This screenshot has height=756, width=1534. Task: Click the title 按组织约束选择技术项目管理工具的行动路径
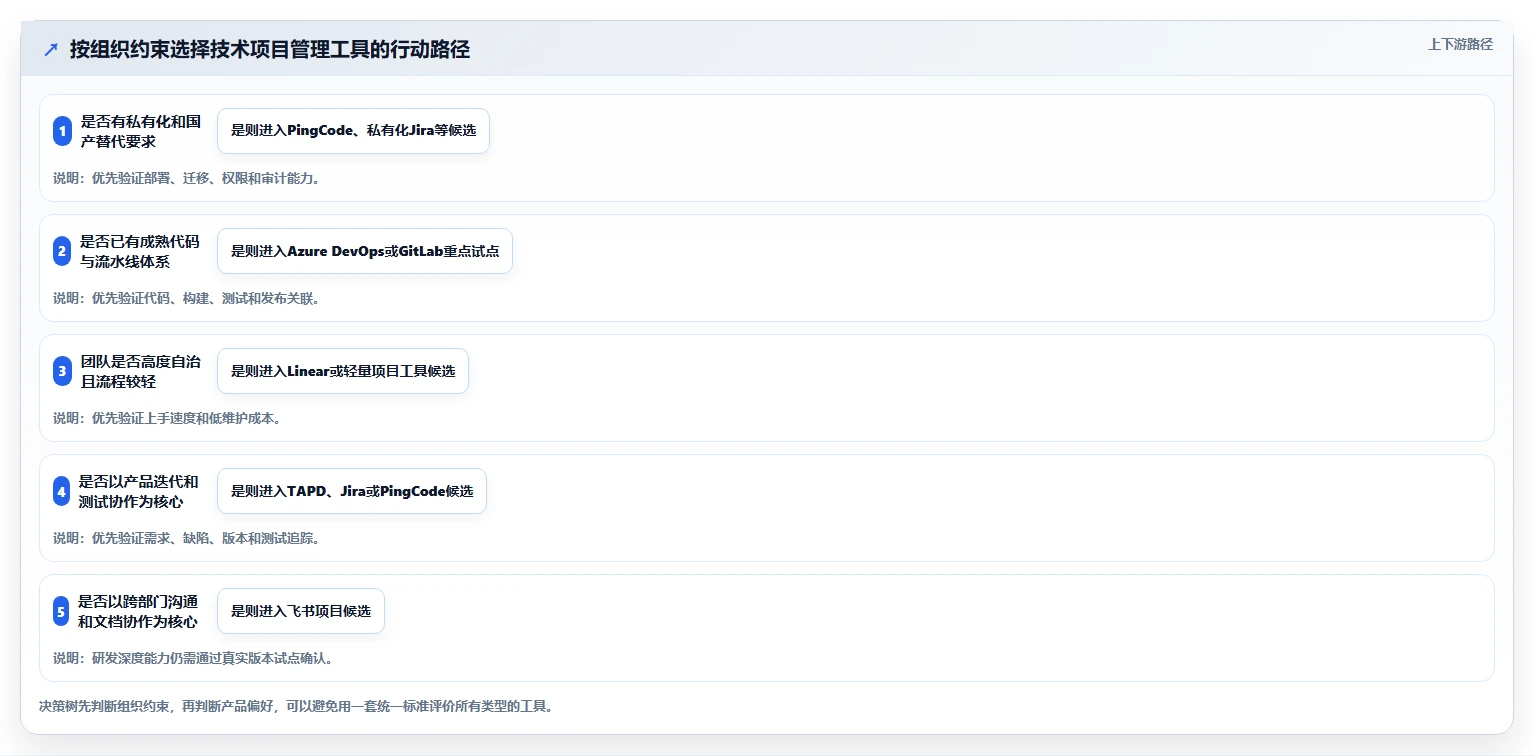(270, 50)
